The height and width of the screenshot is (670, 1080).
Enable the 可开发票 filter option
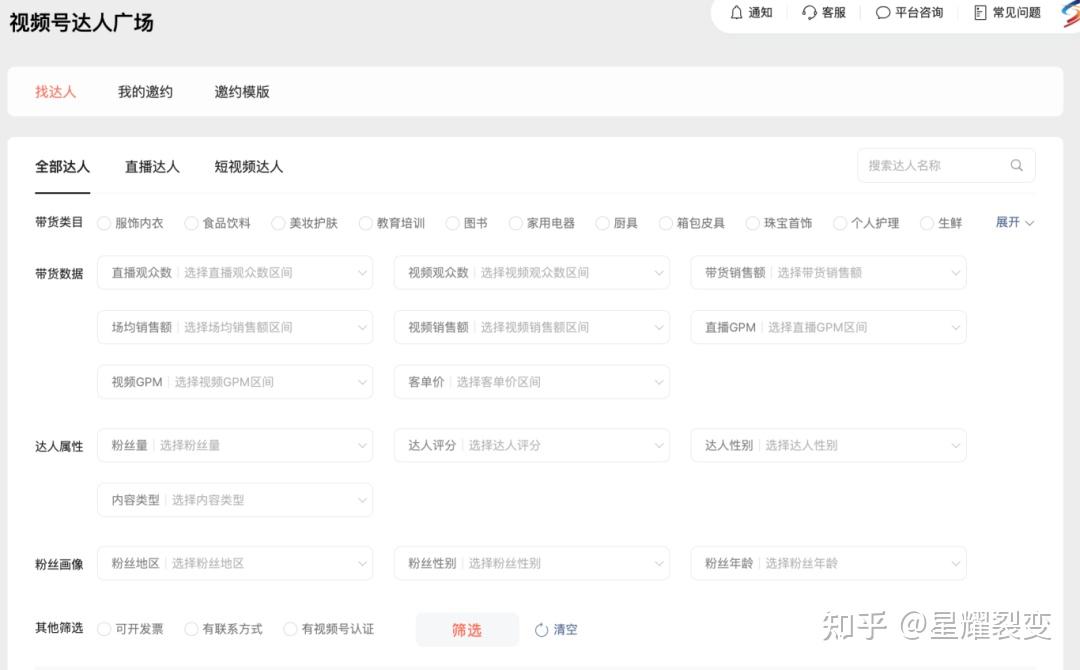(104, 629)
